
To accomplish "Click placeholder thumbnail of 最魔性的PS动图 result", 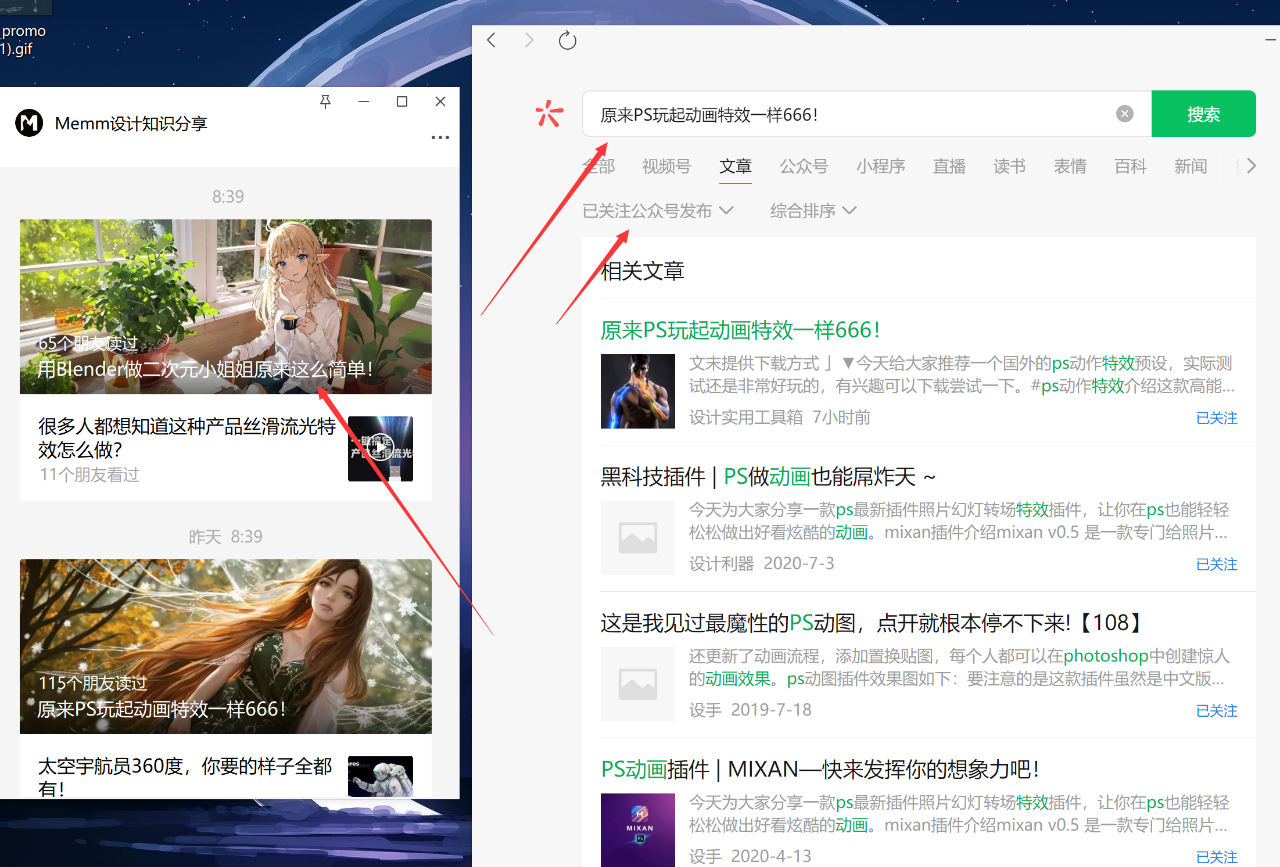I will pos(638,684).
